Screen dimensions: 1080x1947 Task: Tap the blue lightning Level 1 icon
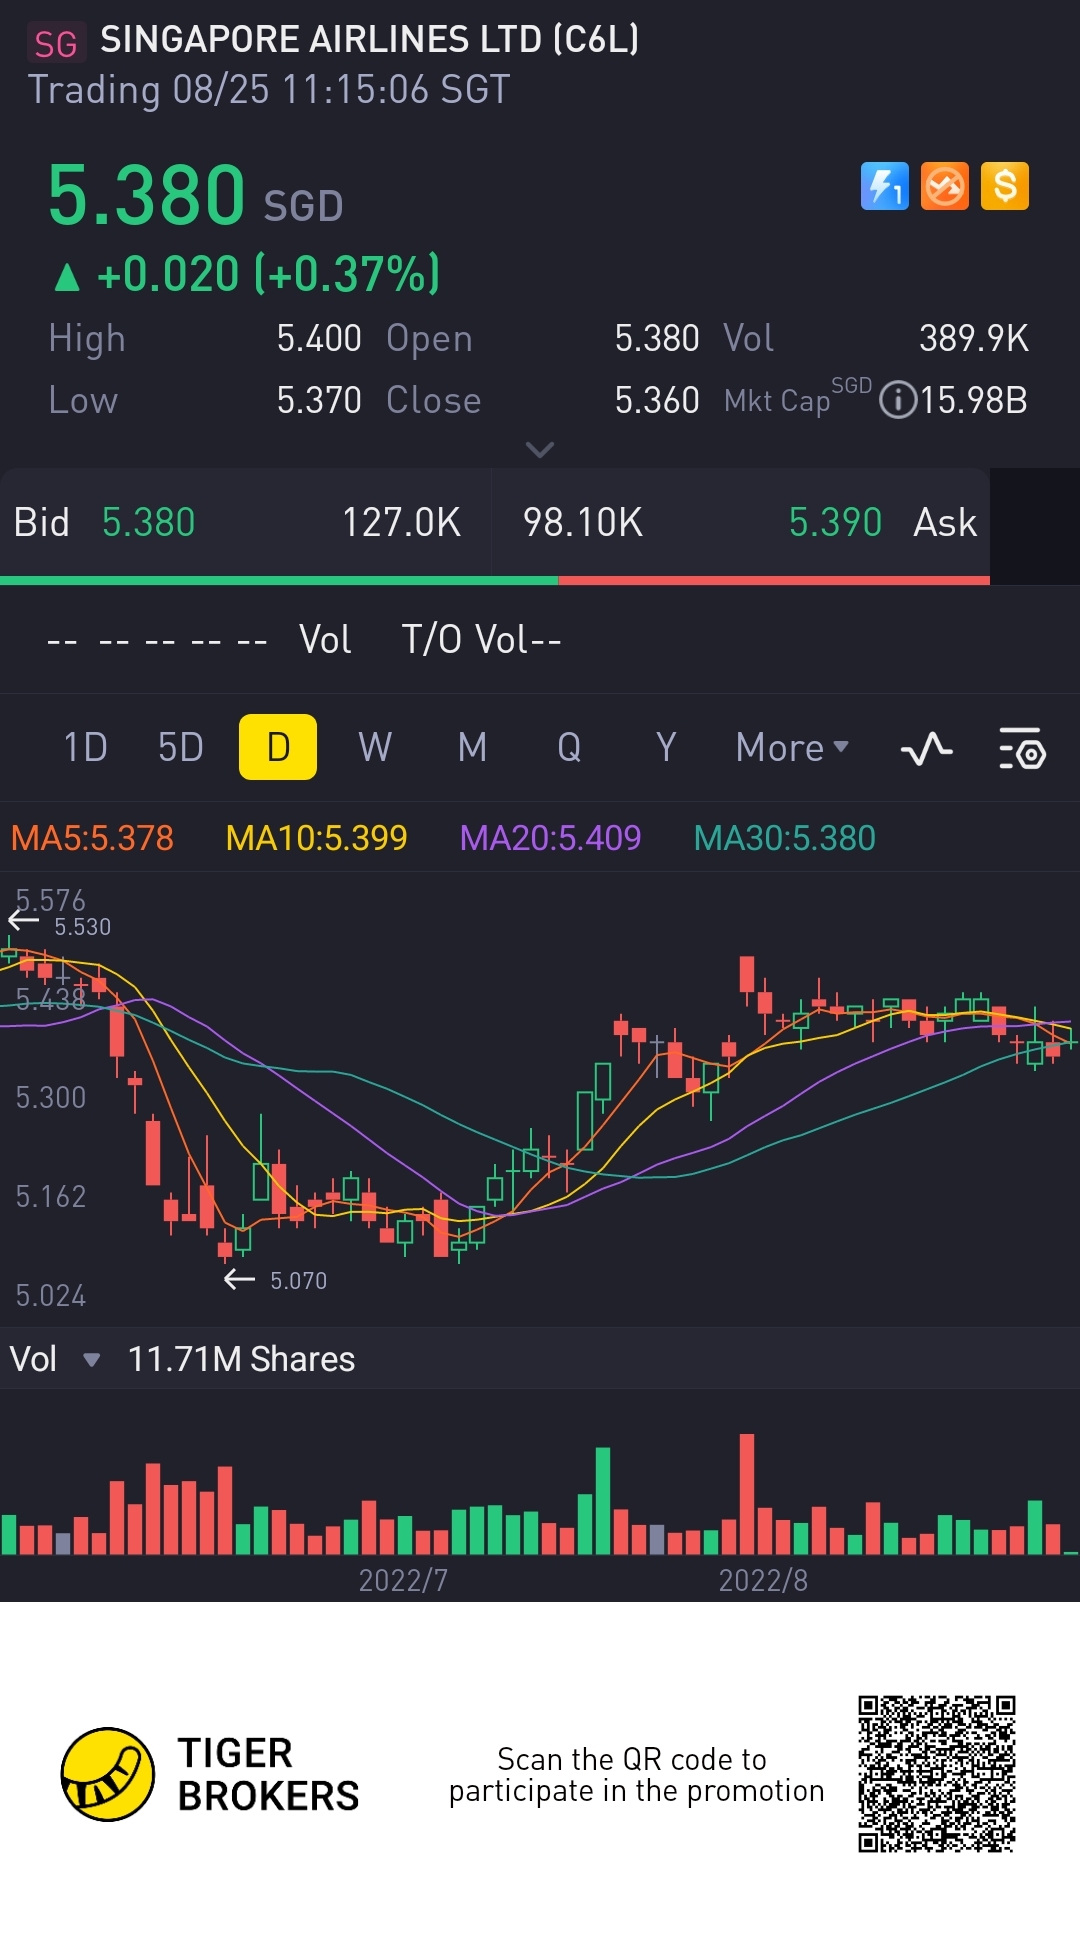[884, 186]
